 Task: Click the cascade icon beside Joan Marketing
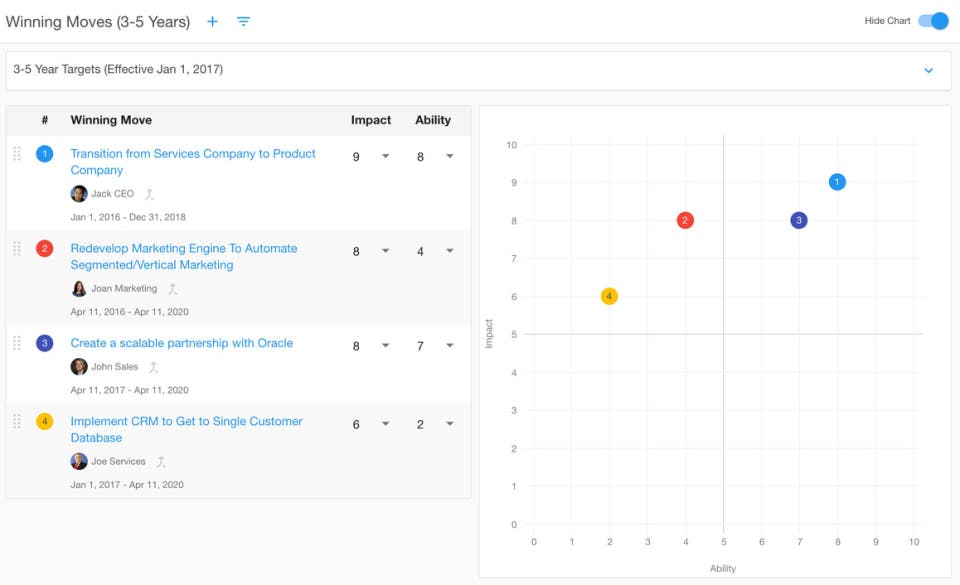pyautogui.click(x=173, y=289)
